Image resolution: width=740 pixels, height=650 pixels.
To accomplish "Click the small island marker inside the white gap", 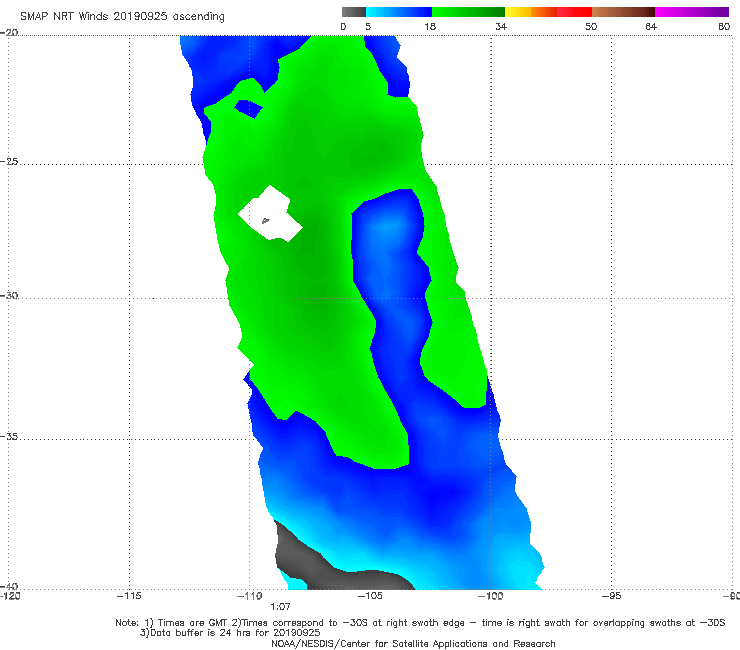I will [x=265, y=220].
